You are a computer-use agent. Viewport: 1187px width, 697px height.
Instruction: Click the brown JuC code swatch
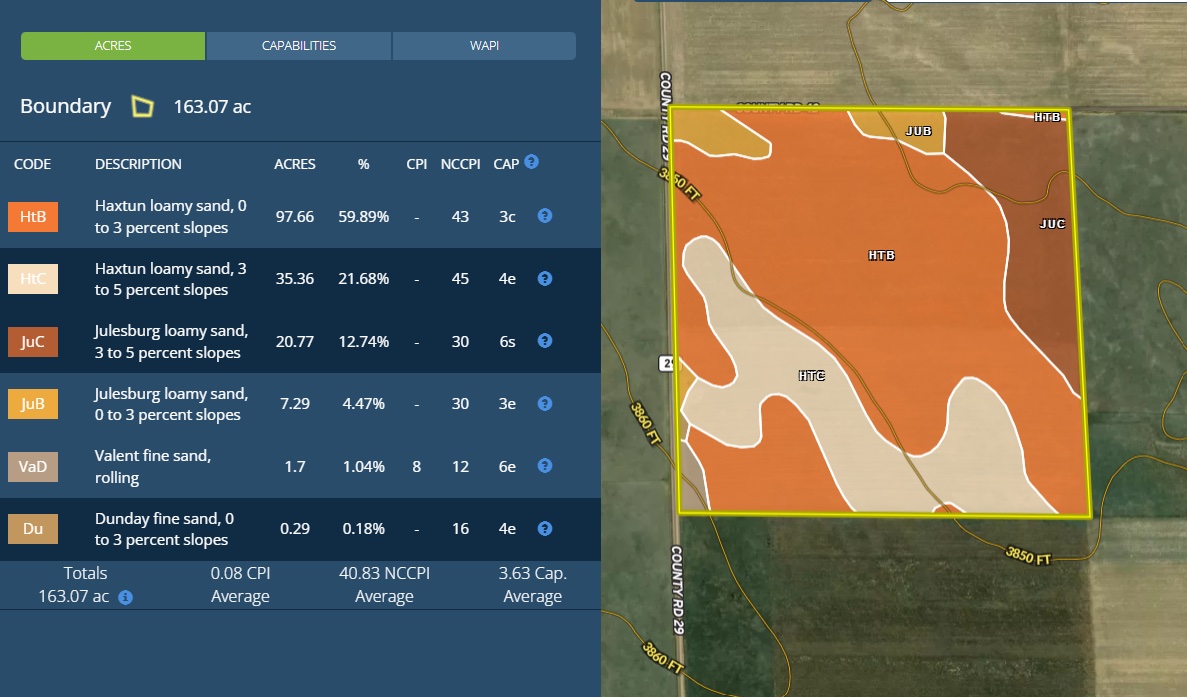pyautogui.click(x=33, y=342)
